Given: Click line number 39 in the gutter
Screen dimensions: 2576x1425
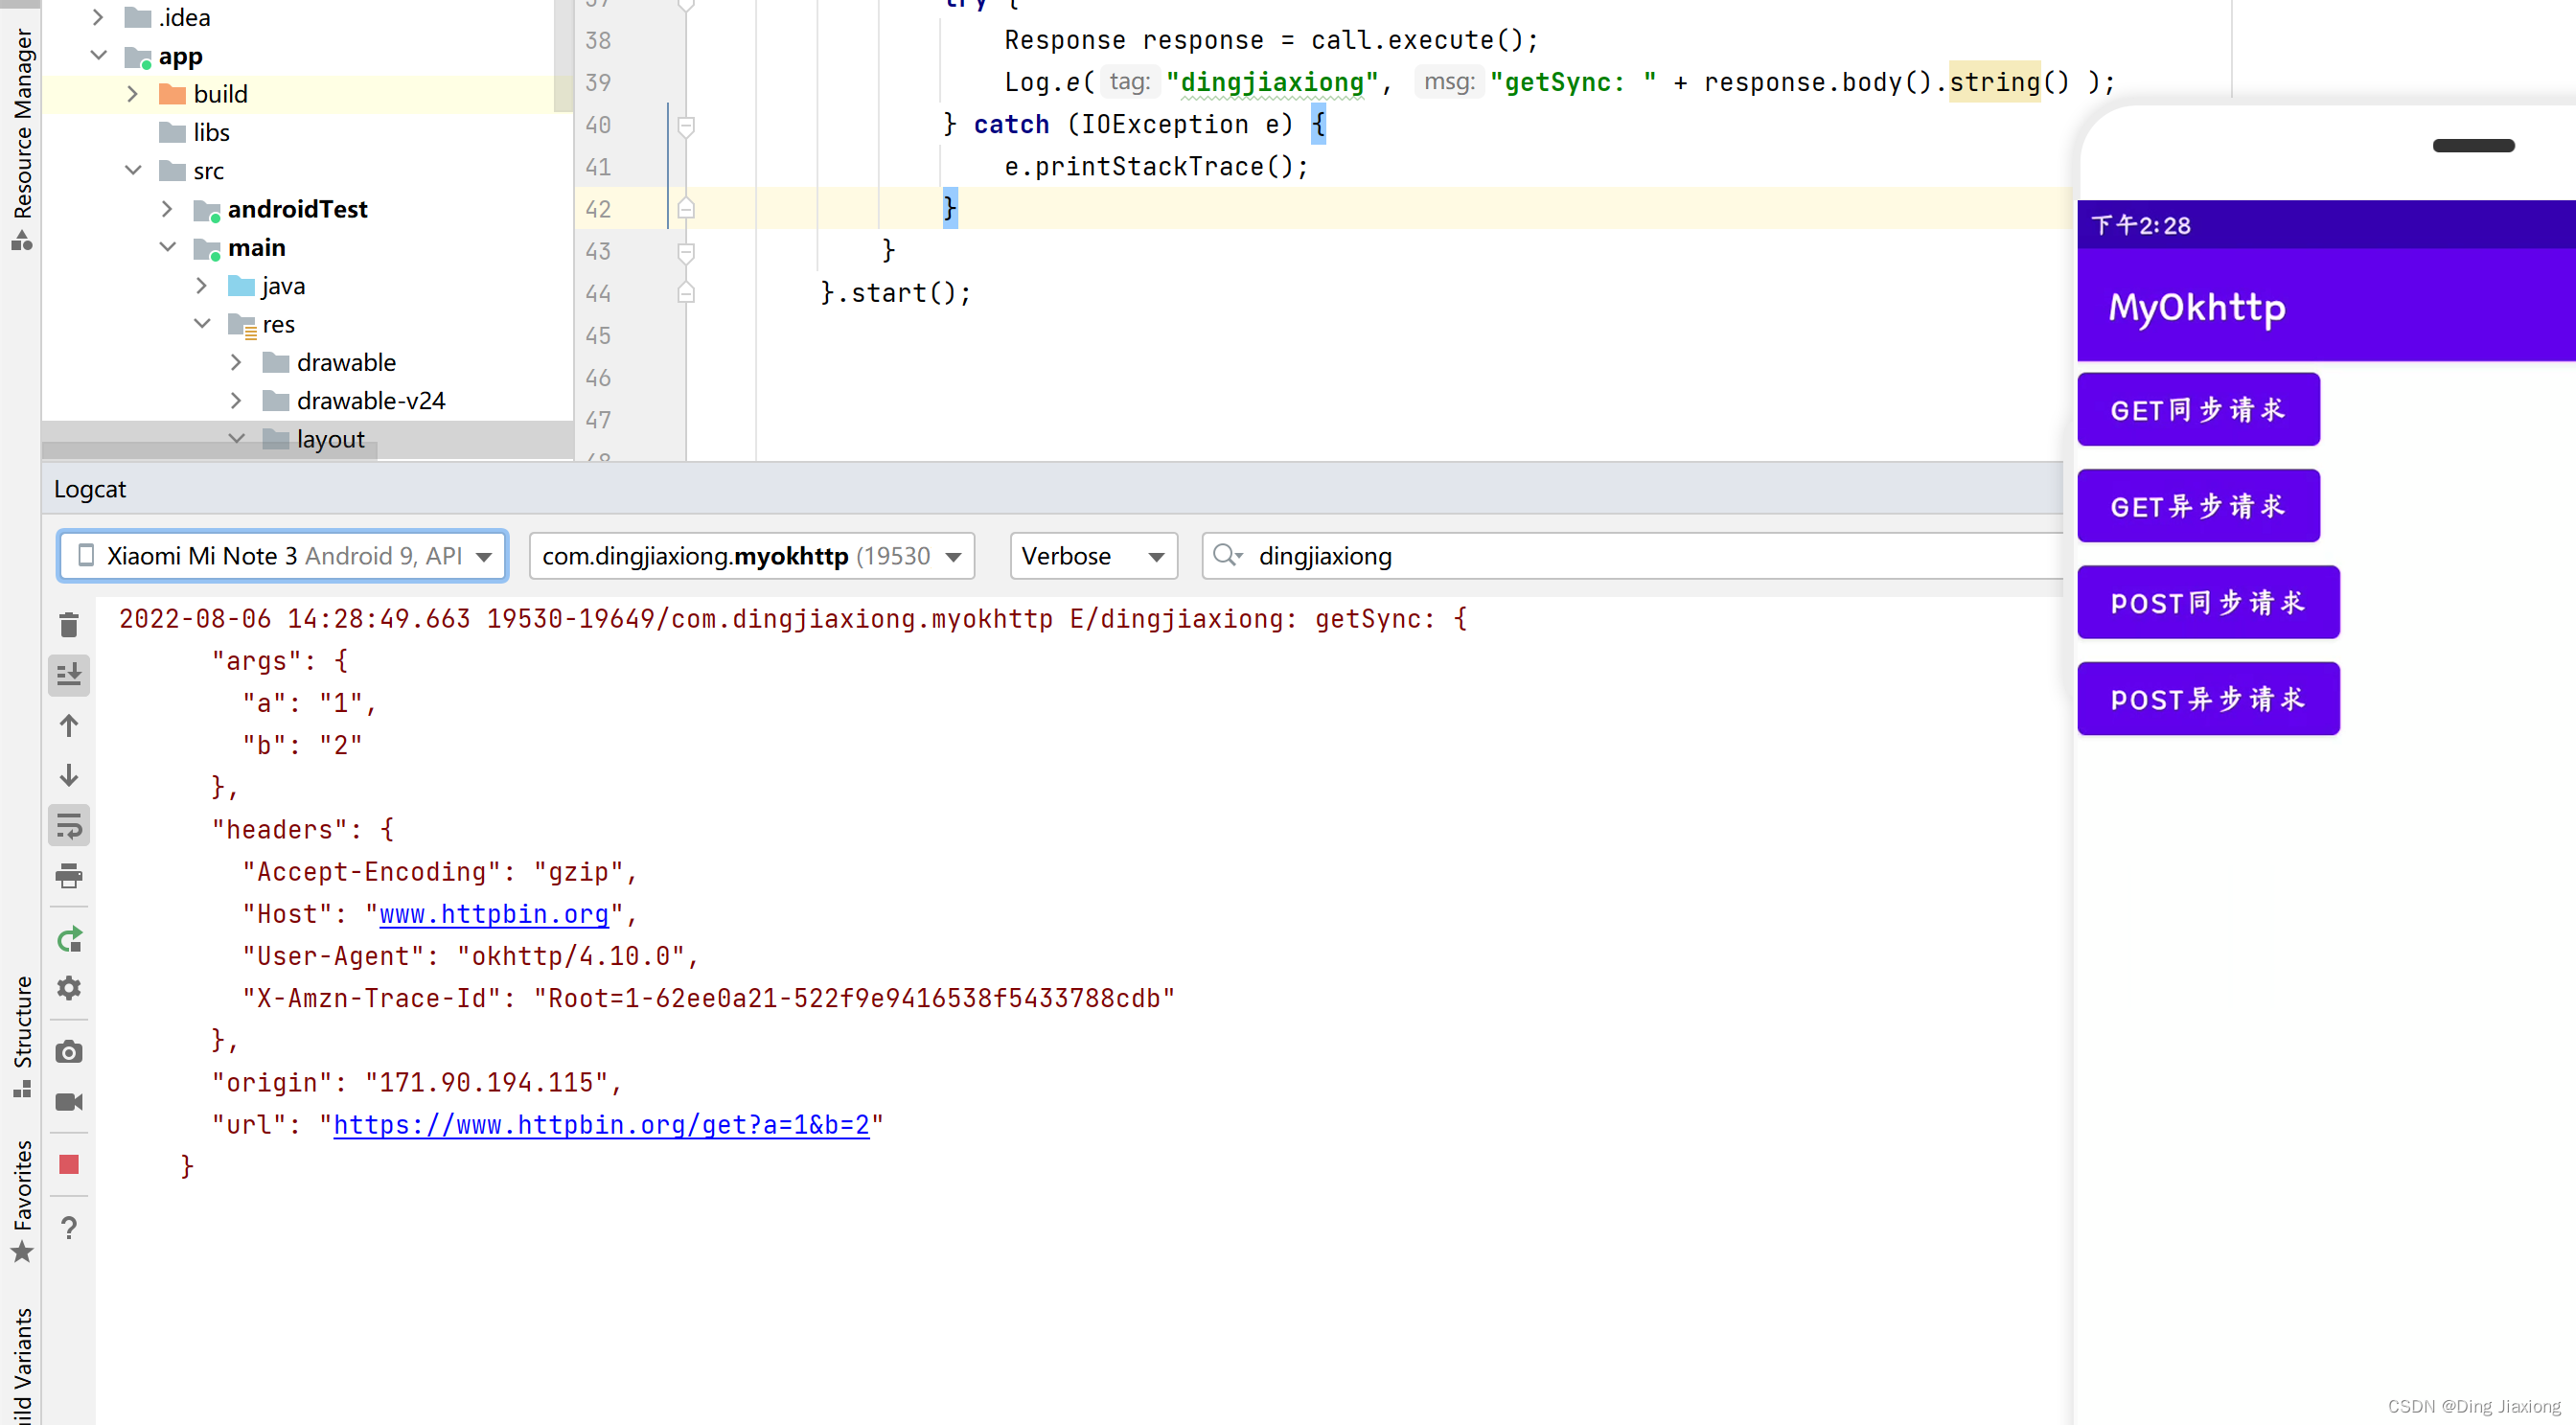Looking at the screenshot, I should click(x=598, y=82).
